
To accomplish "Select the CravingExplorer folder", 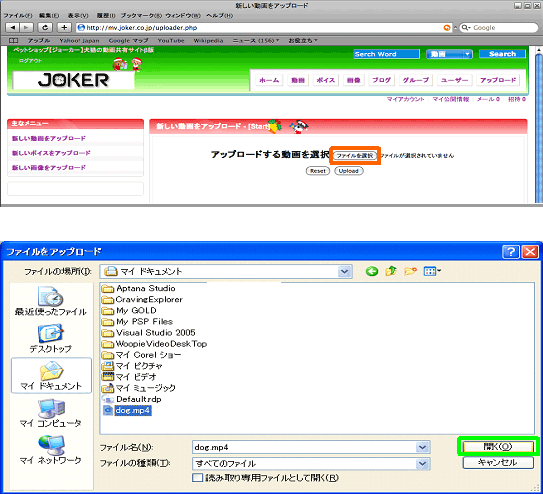I will click(142, 299).
